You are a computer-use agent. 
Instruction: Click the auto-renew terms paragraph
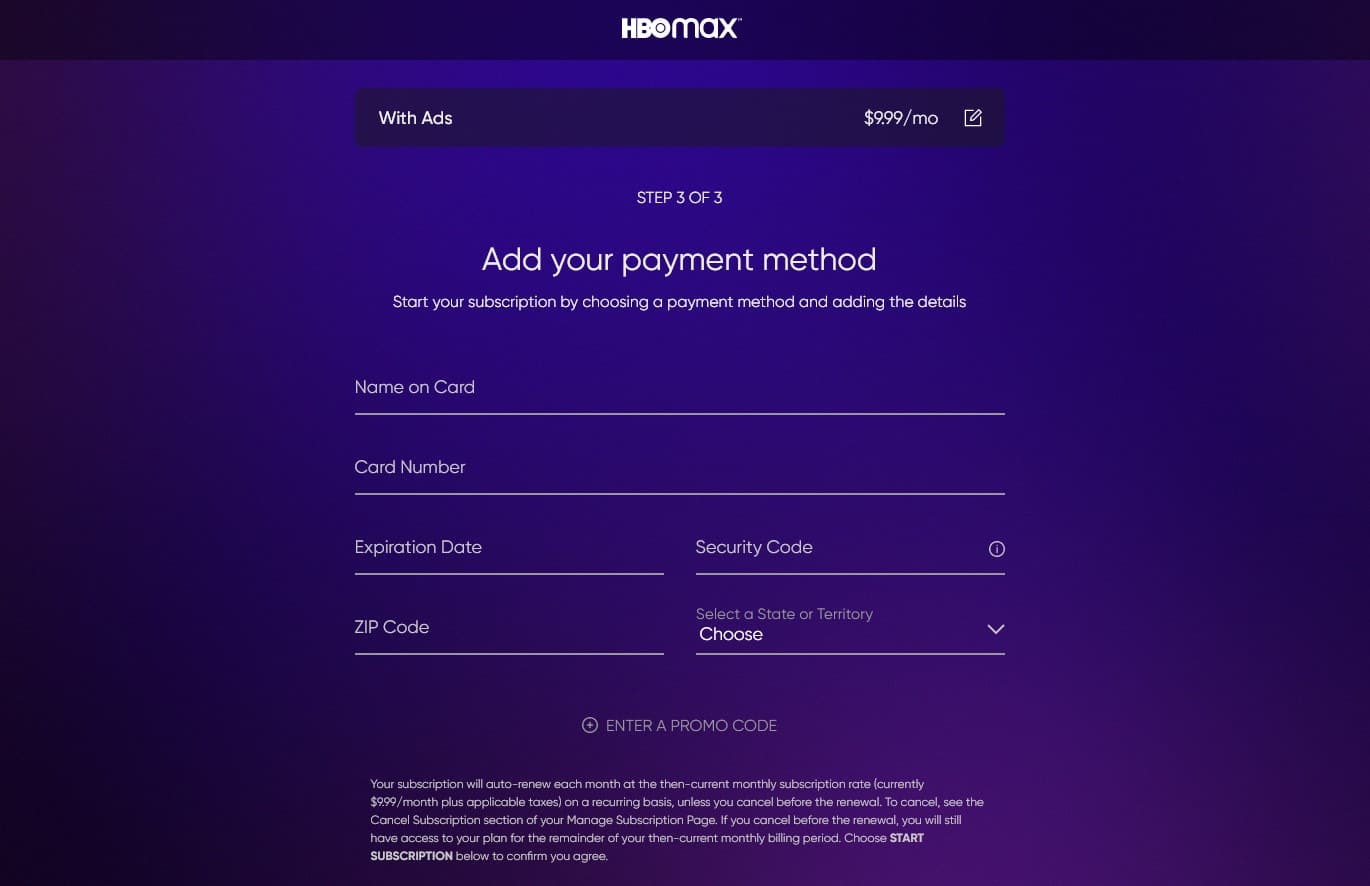677,820
